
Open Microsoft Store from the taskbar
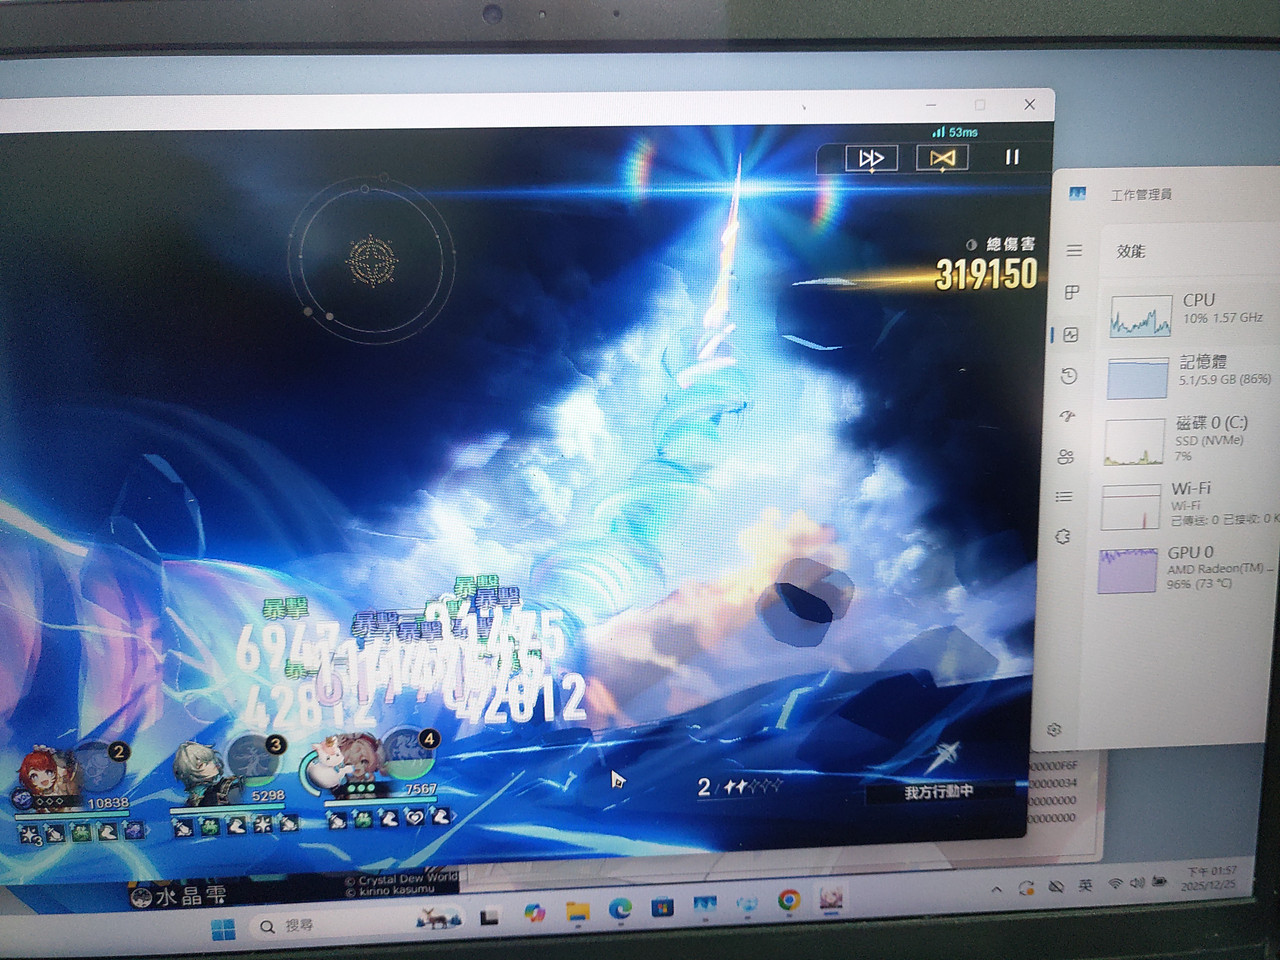tap(662, 907)
